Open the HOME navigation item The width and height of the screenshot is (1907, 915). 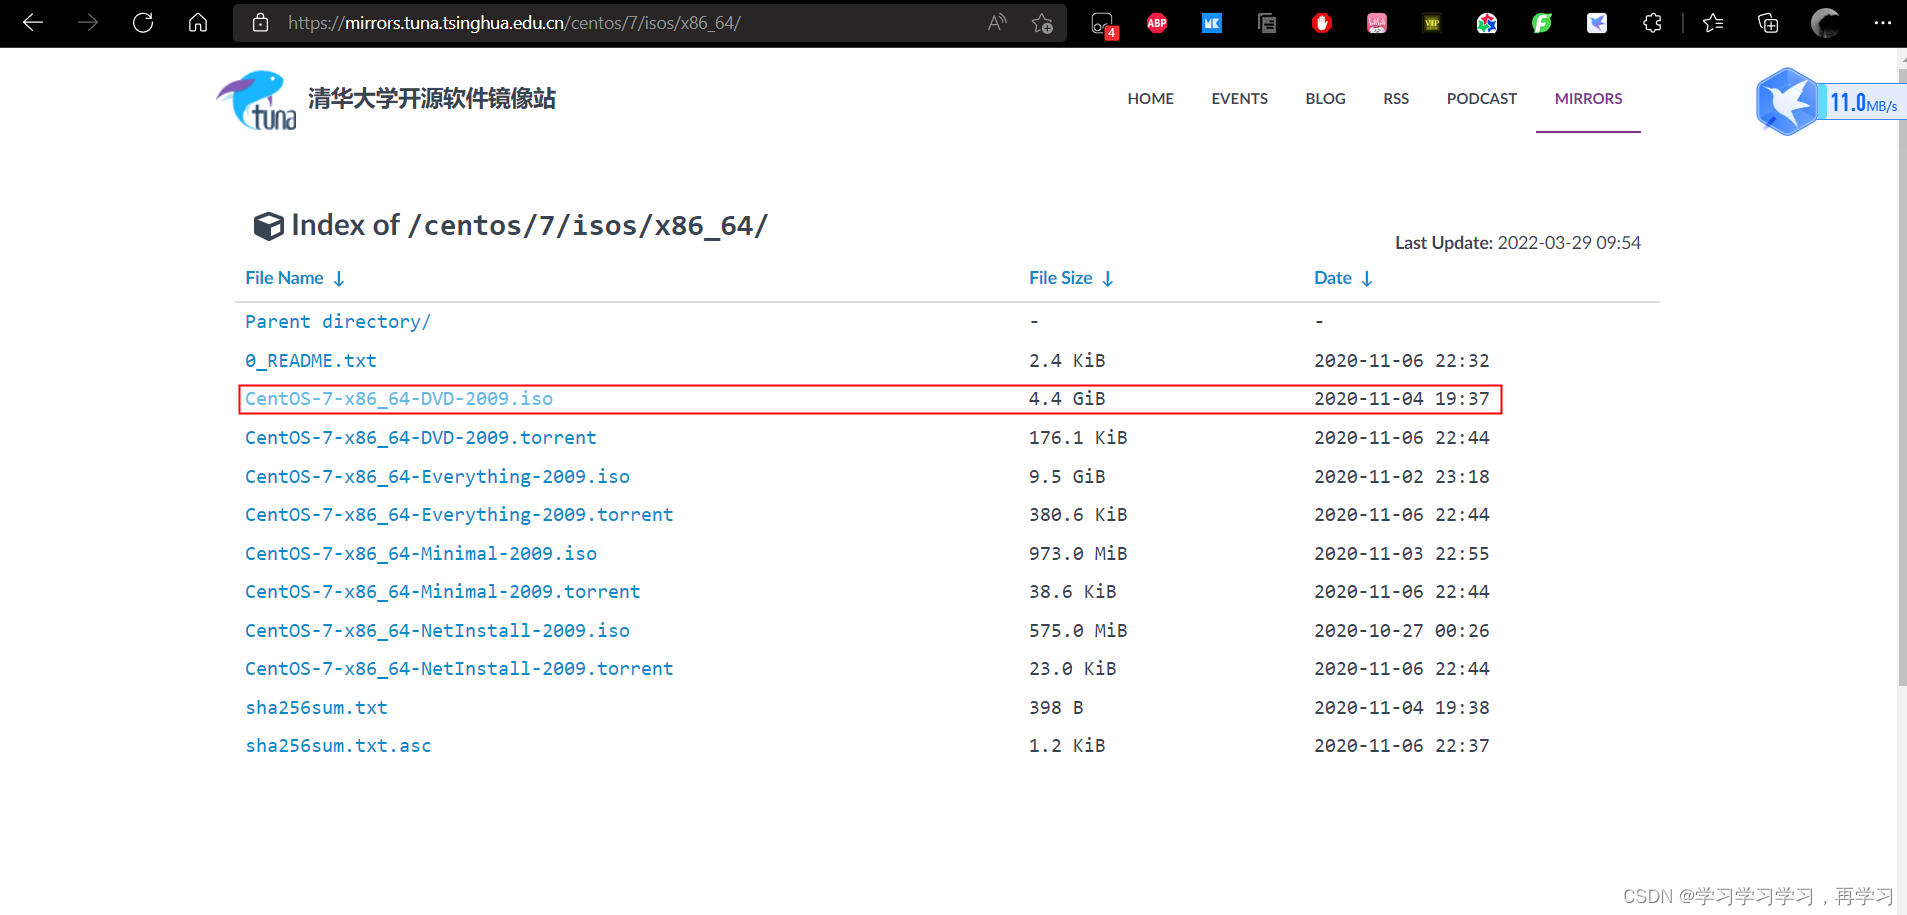[1150, 99]
